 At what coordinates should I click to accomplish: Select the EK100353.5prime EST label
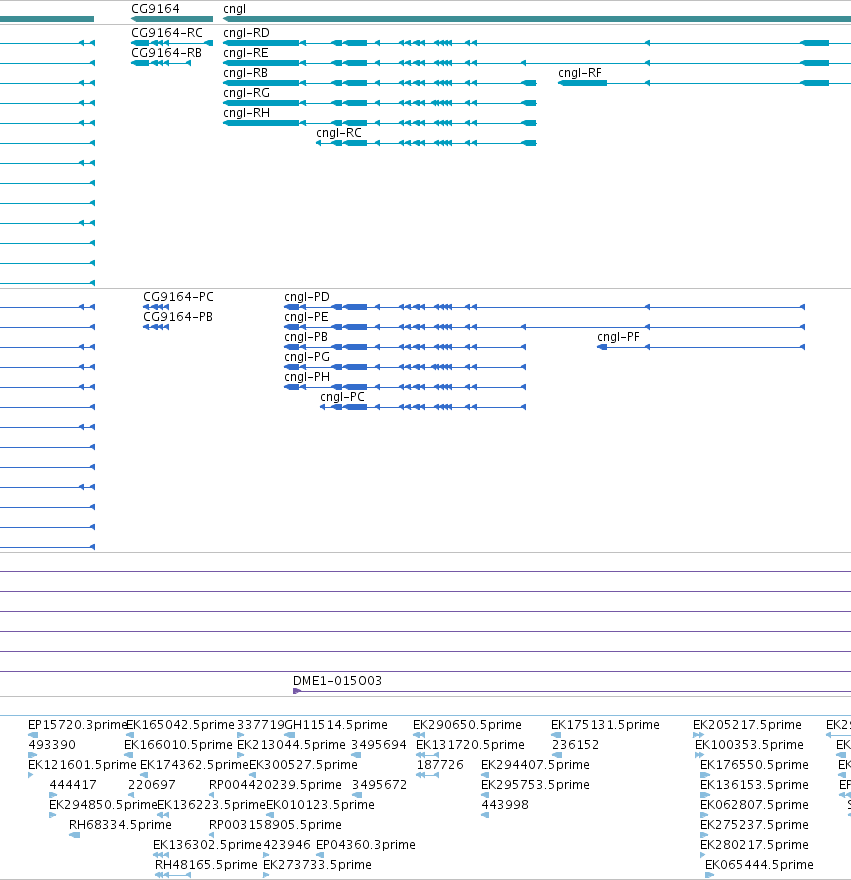tap(749, 745)
